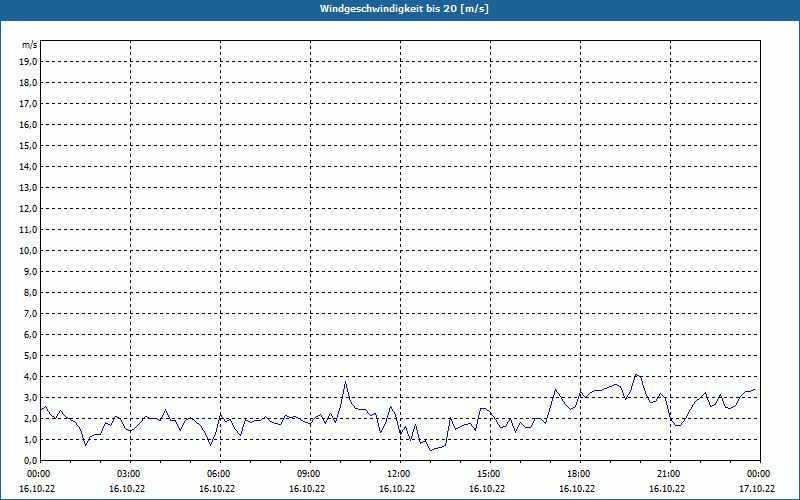Click the 14,0 y-axis label
Screen dimensions: 800x500
pos(29,167)
